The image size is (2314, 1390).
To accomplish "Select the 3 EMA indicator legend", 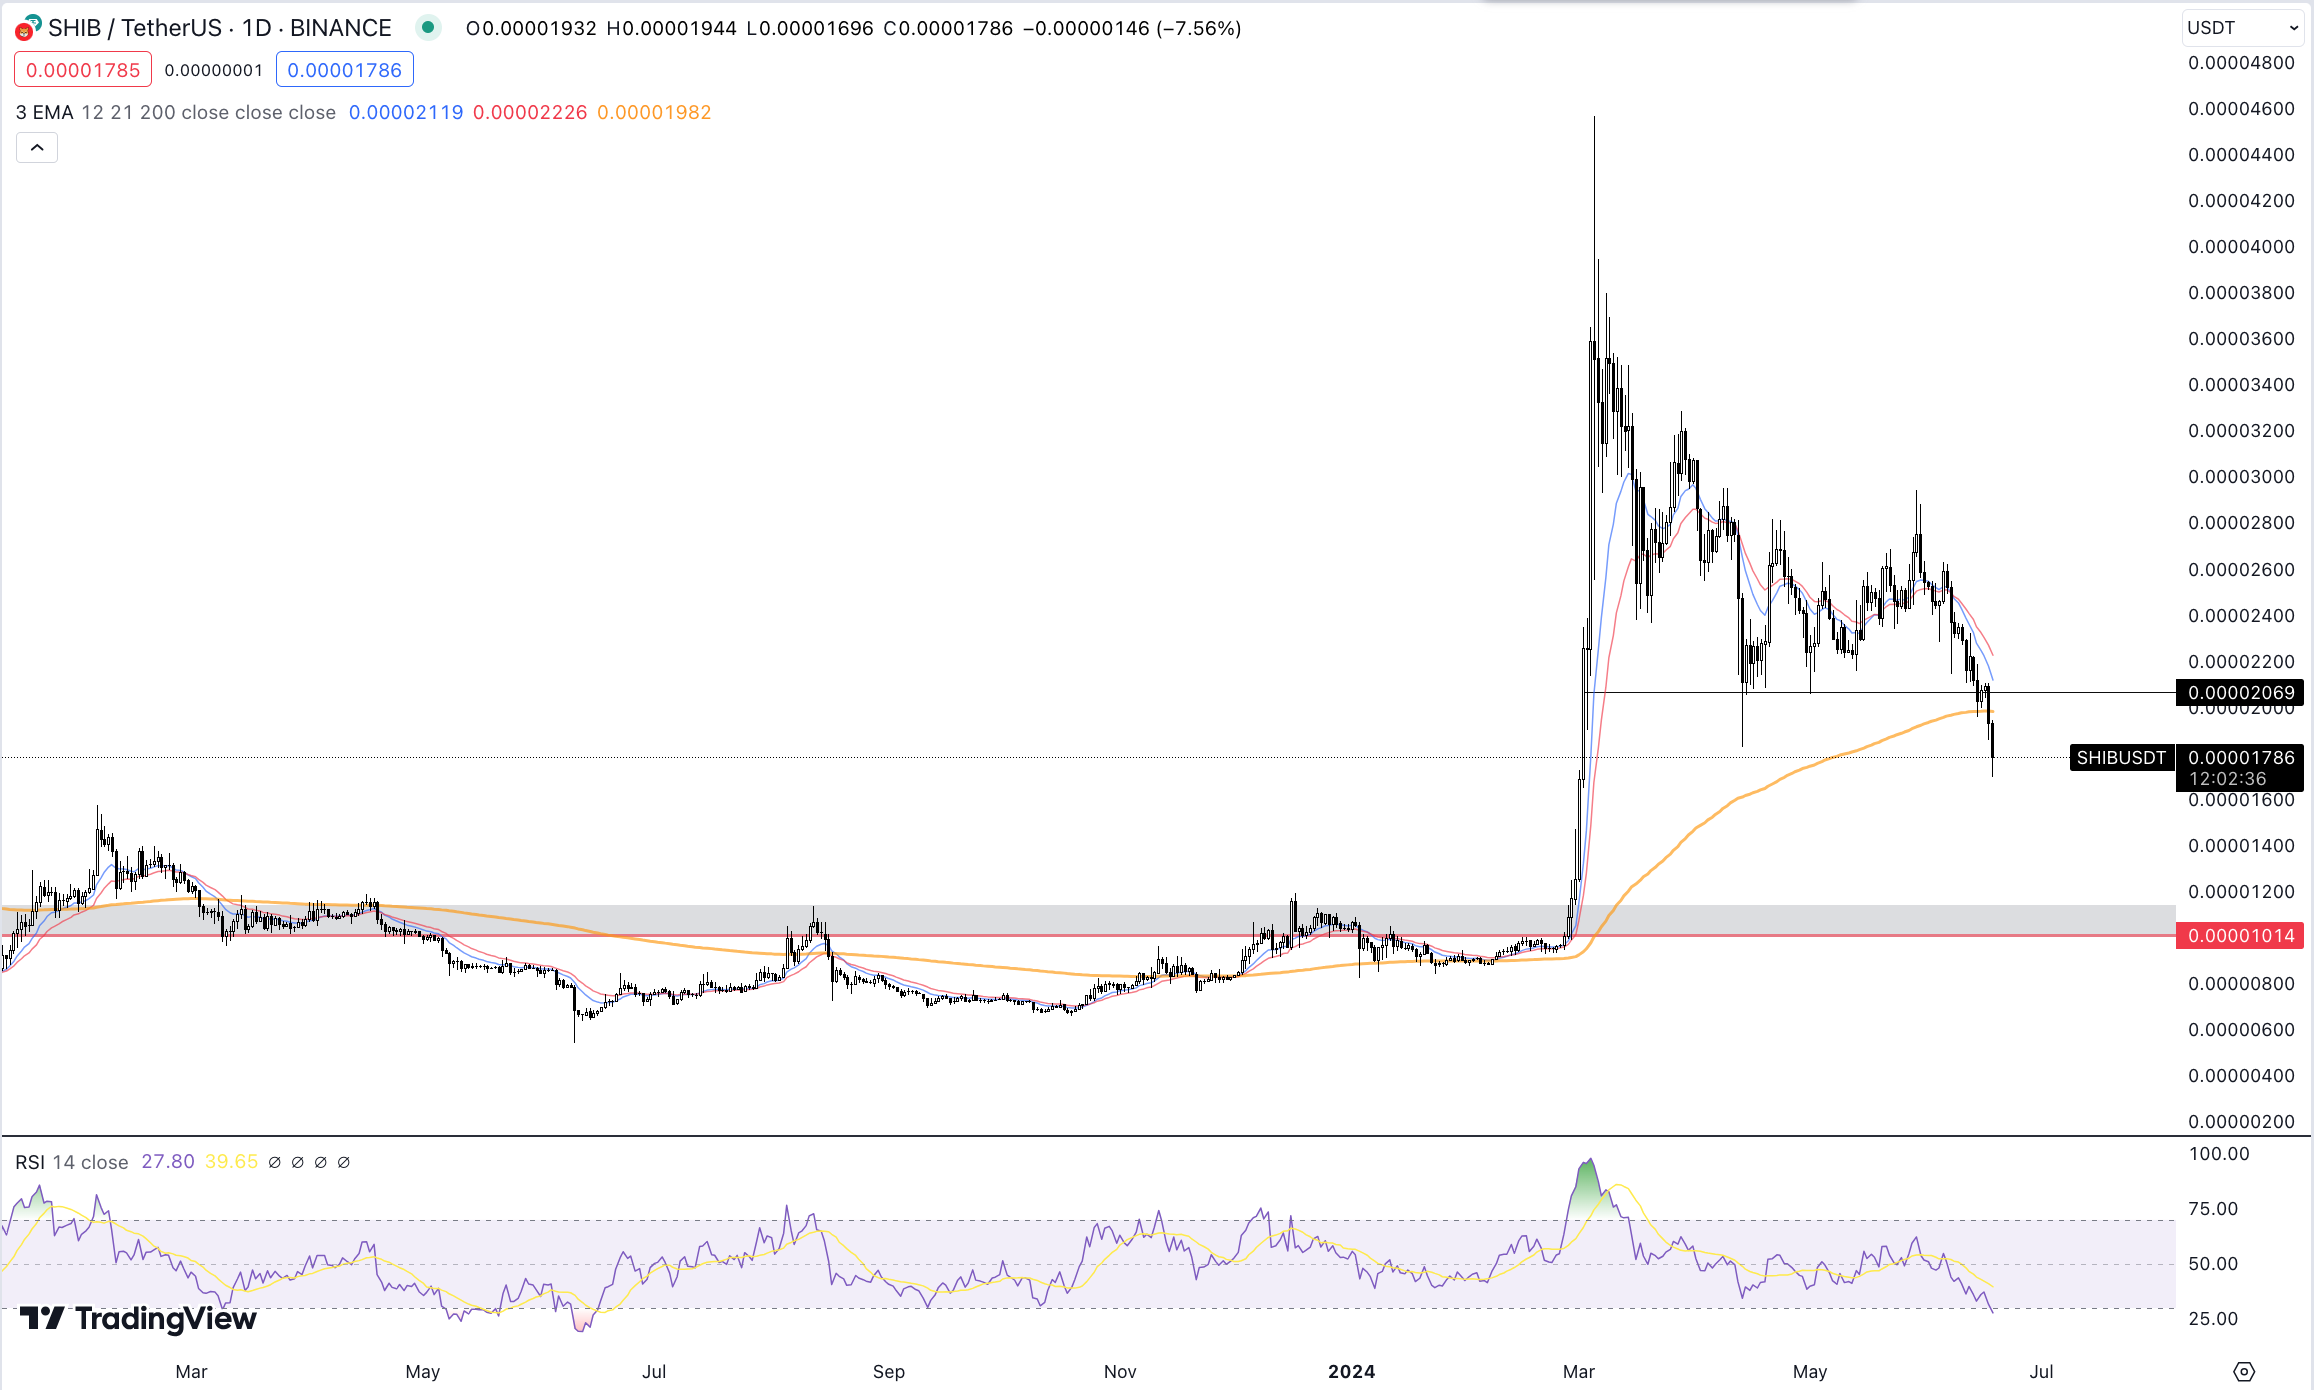I will coord(45,112).
